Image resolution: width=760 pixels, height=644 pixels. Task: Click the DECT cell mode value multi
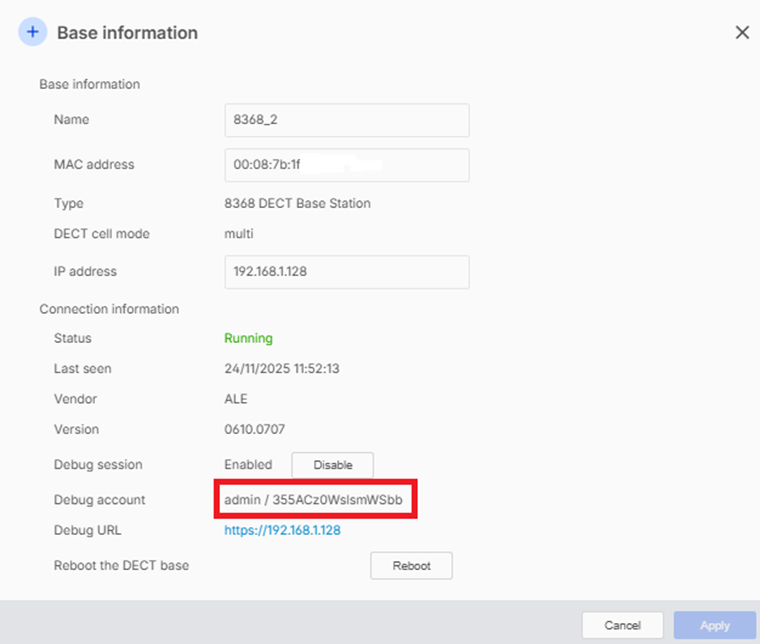tap(239, 234)
